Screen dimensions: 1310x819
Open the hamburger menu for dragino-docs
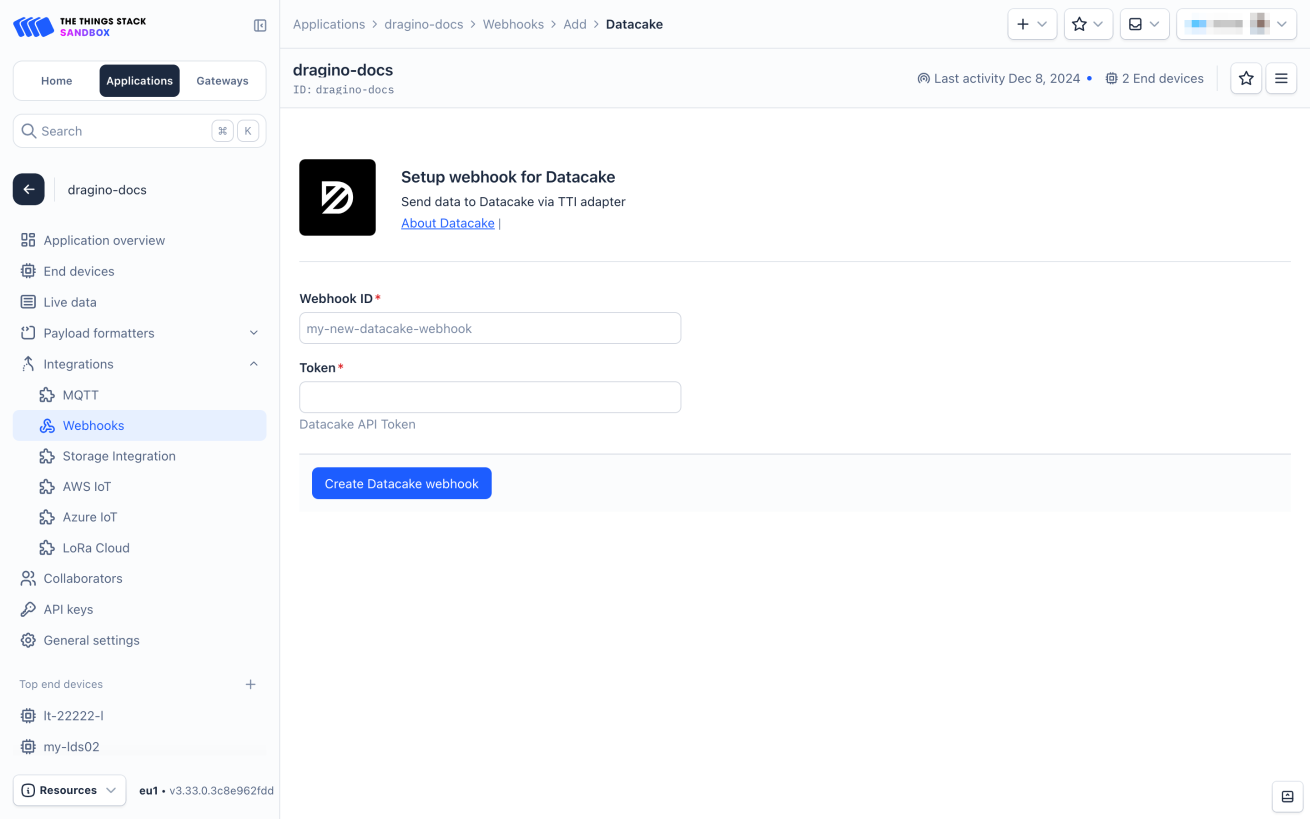coord(1281,78)
